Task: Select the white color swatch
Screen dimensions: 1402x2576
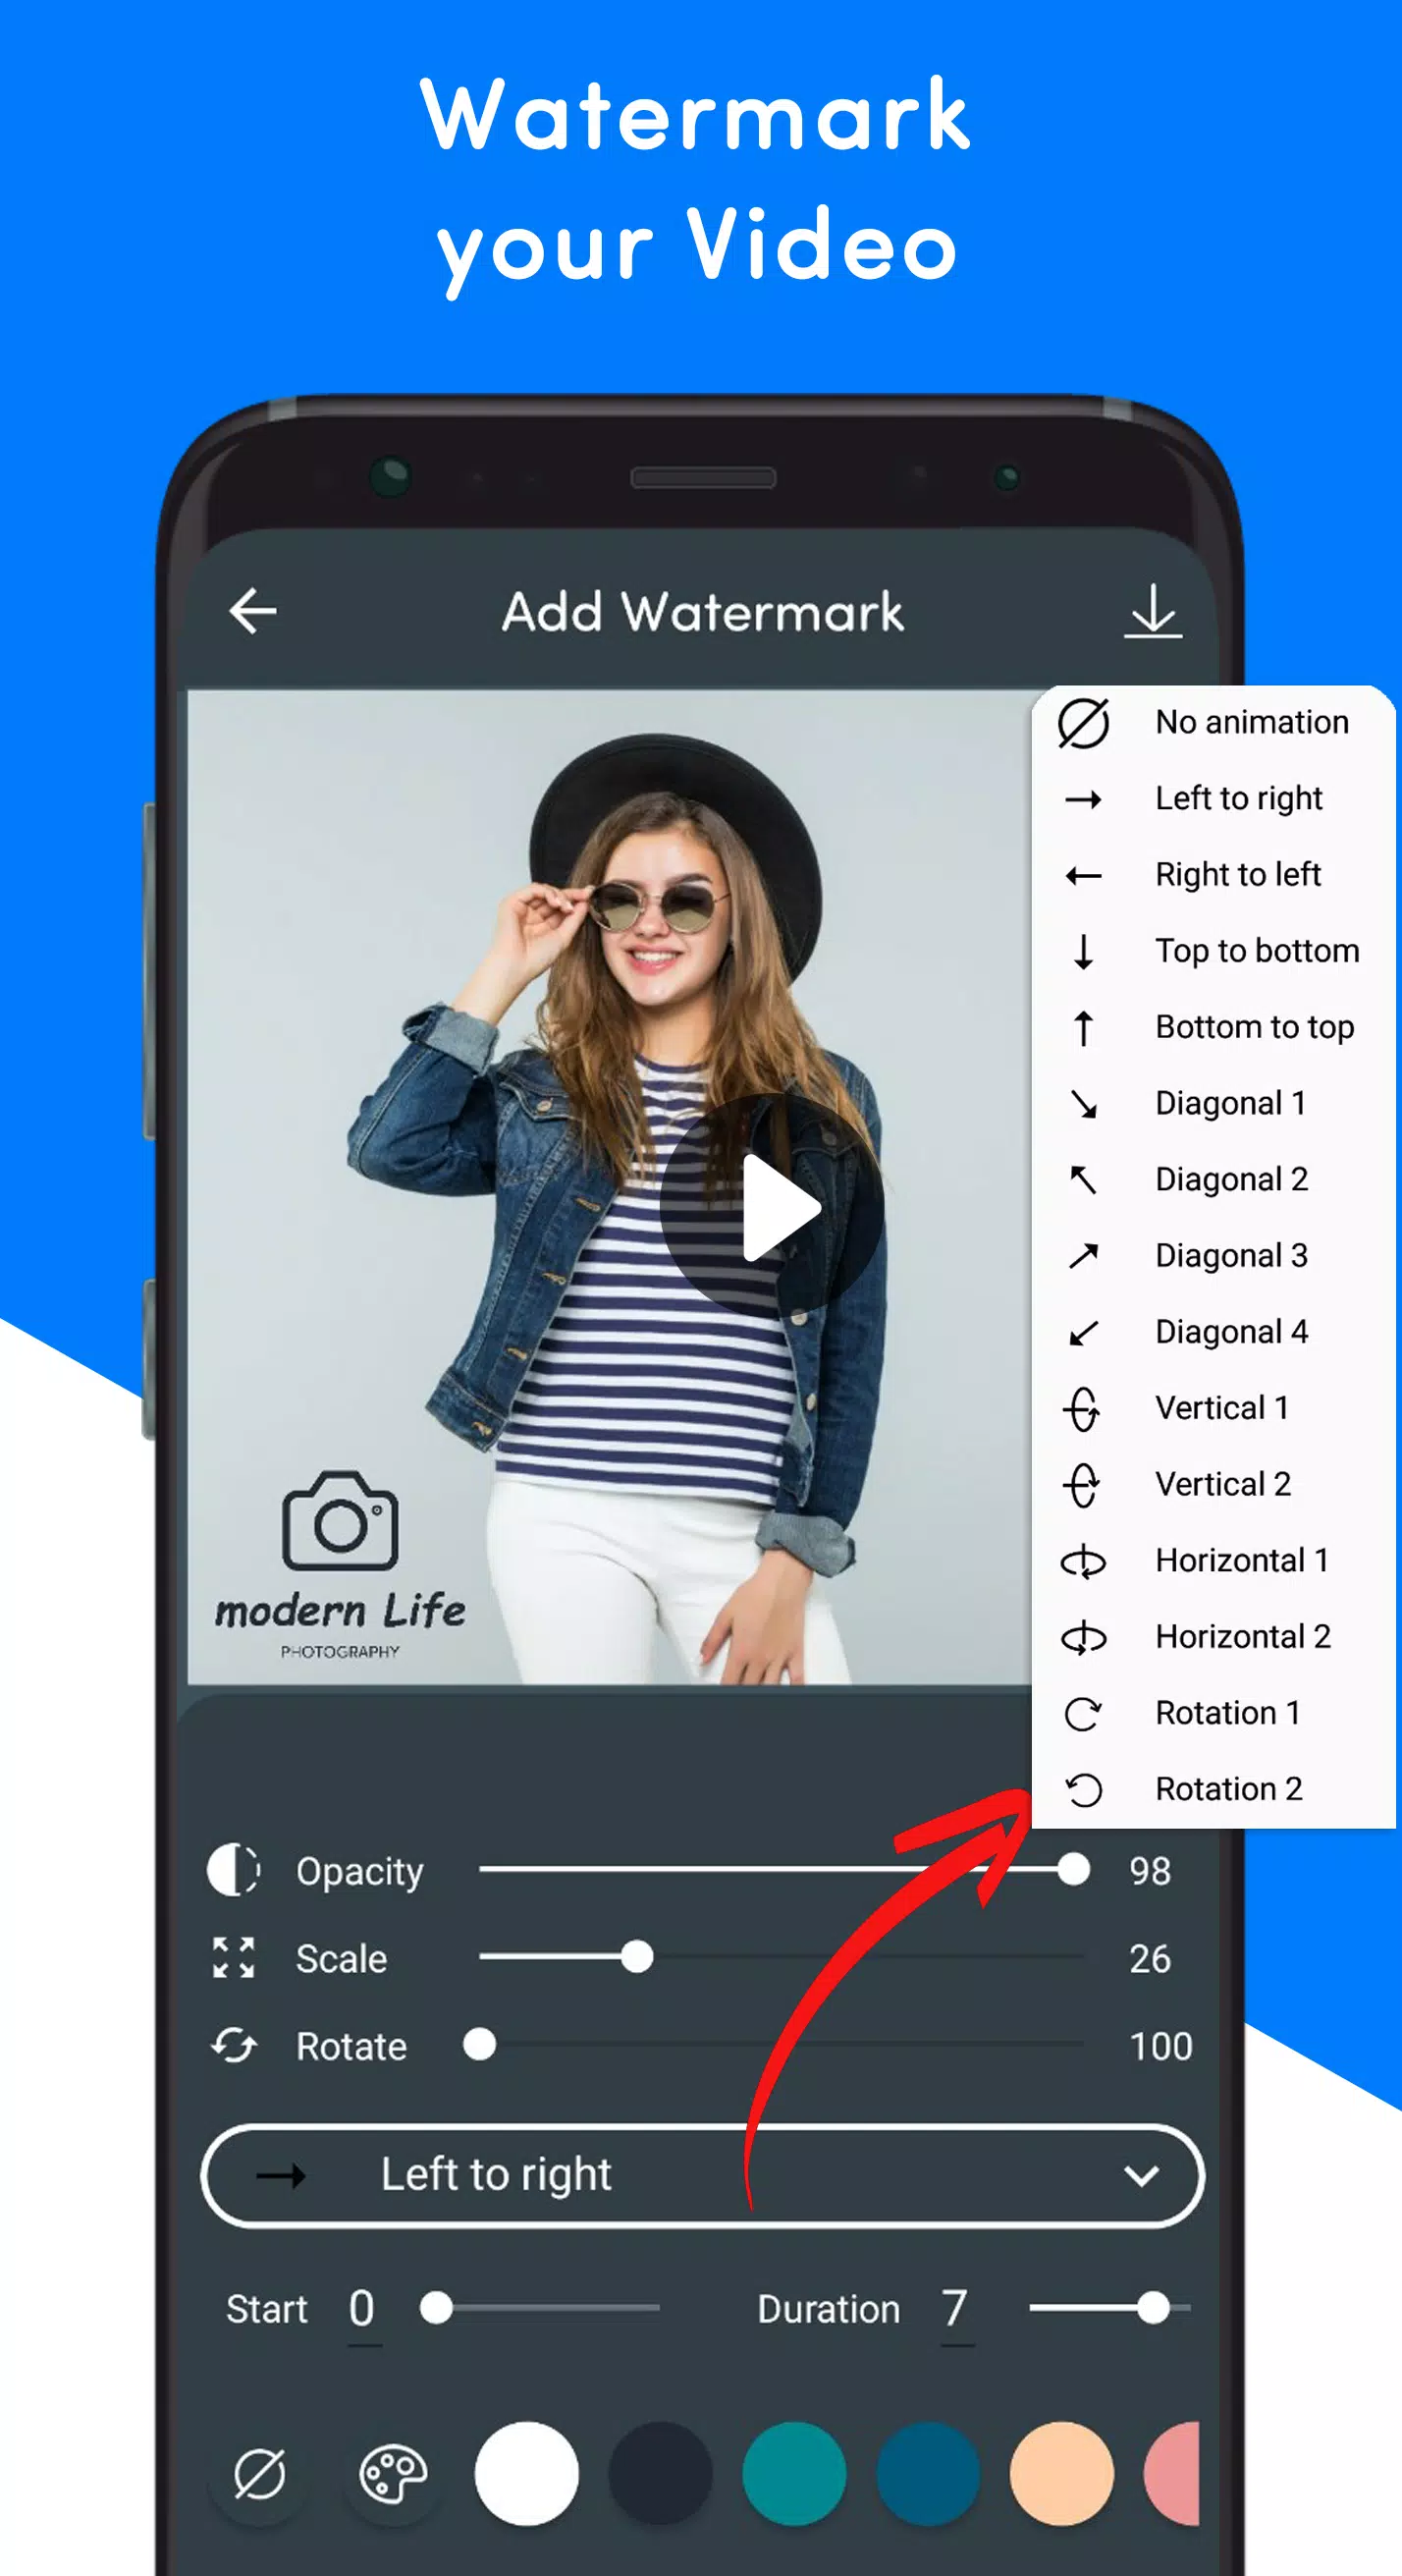Action: click(527, 2474)
